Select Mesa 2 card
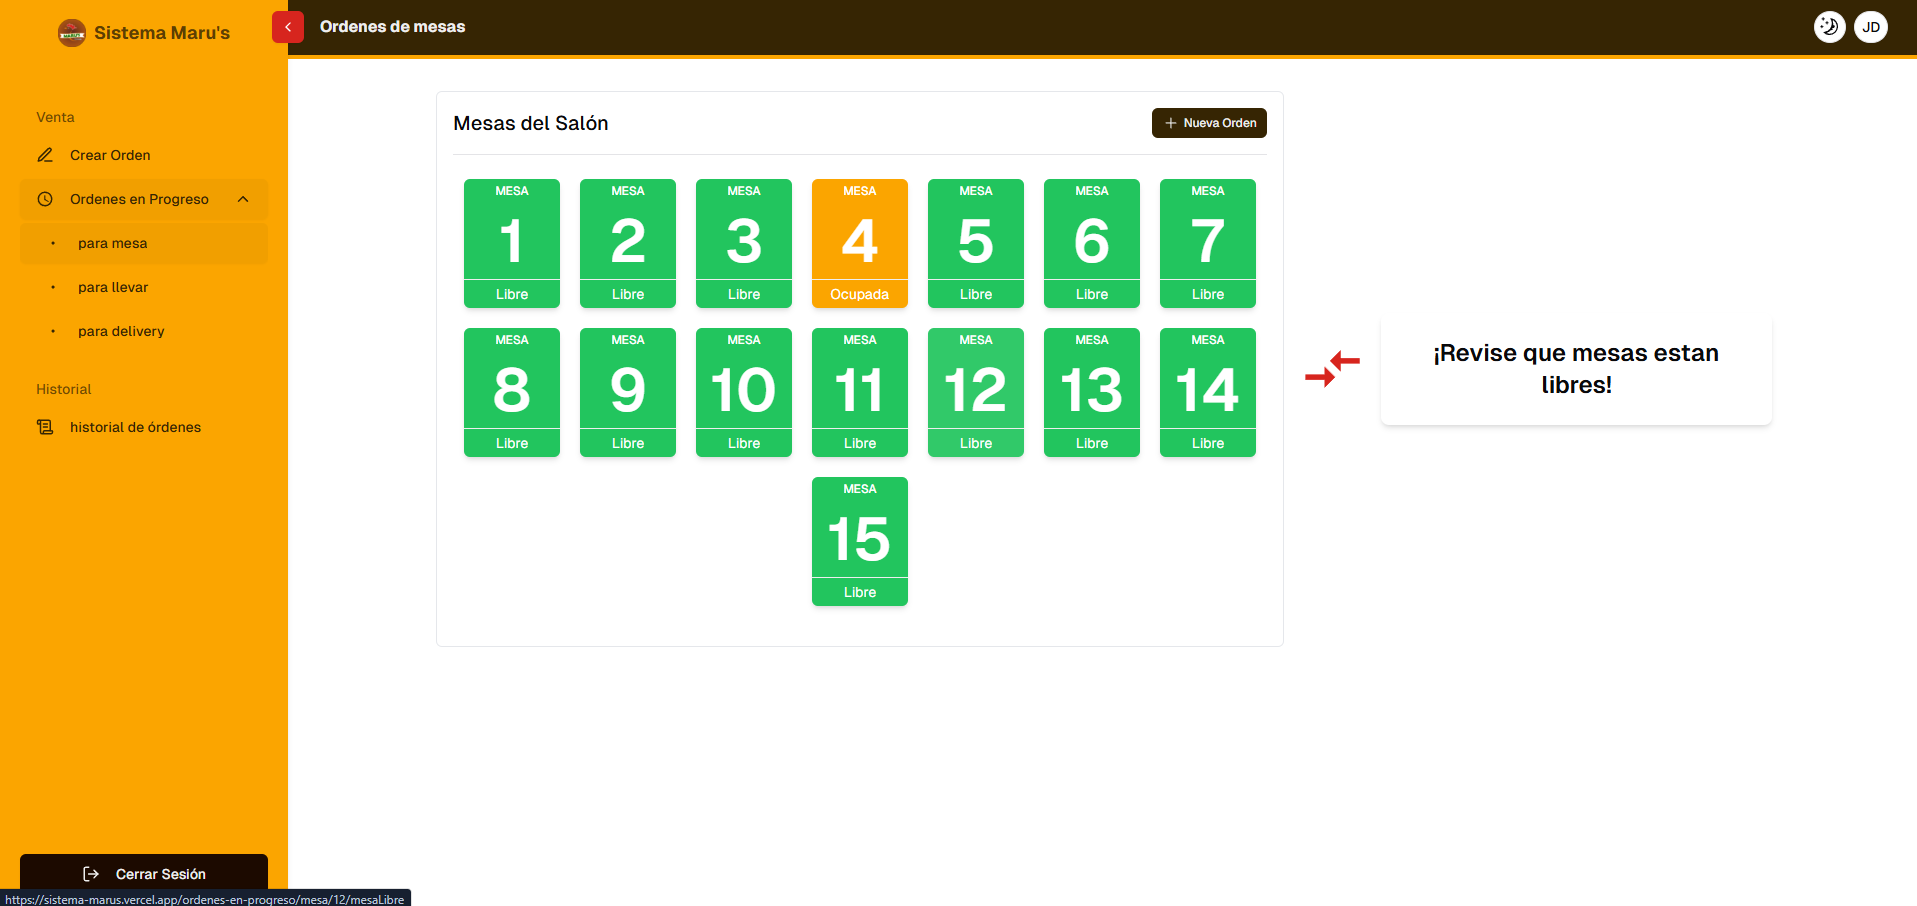The height and width of the screenshot is (906, 1917). tap(628, 243)
